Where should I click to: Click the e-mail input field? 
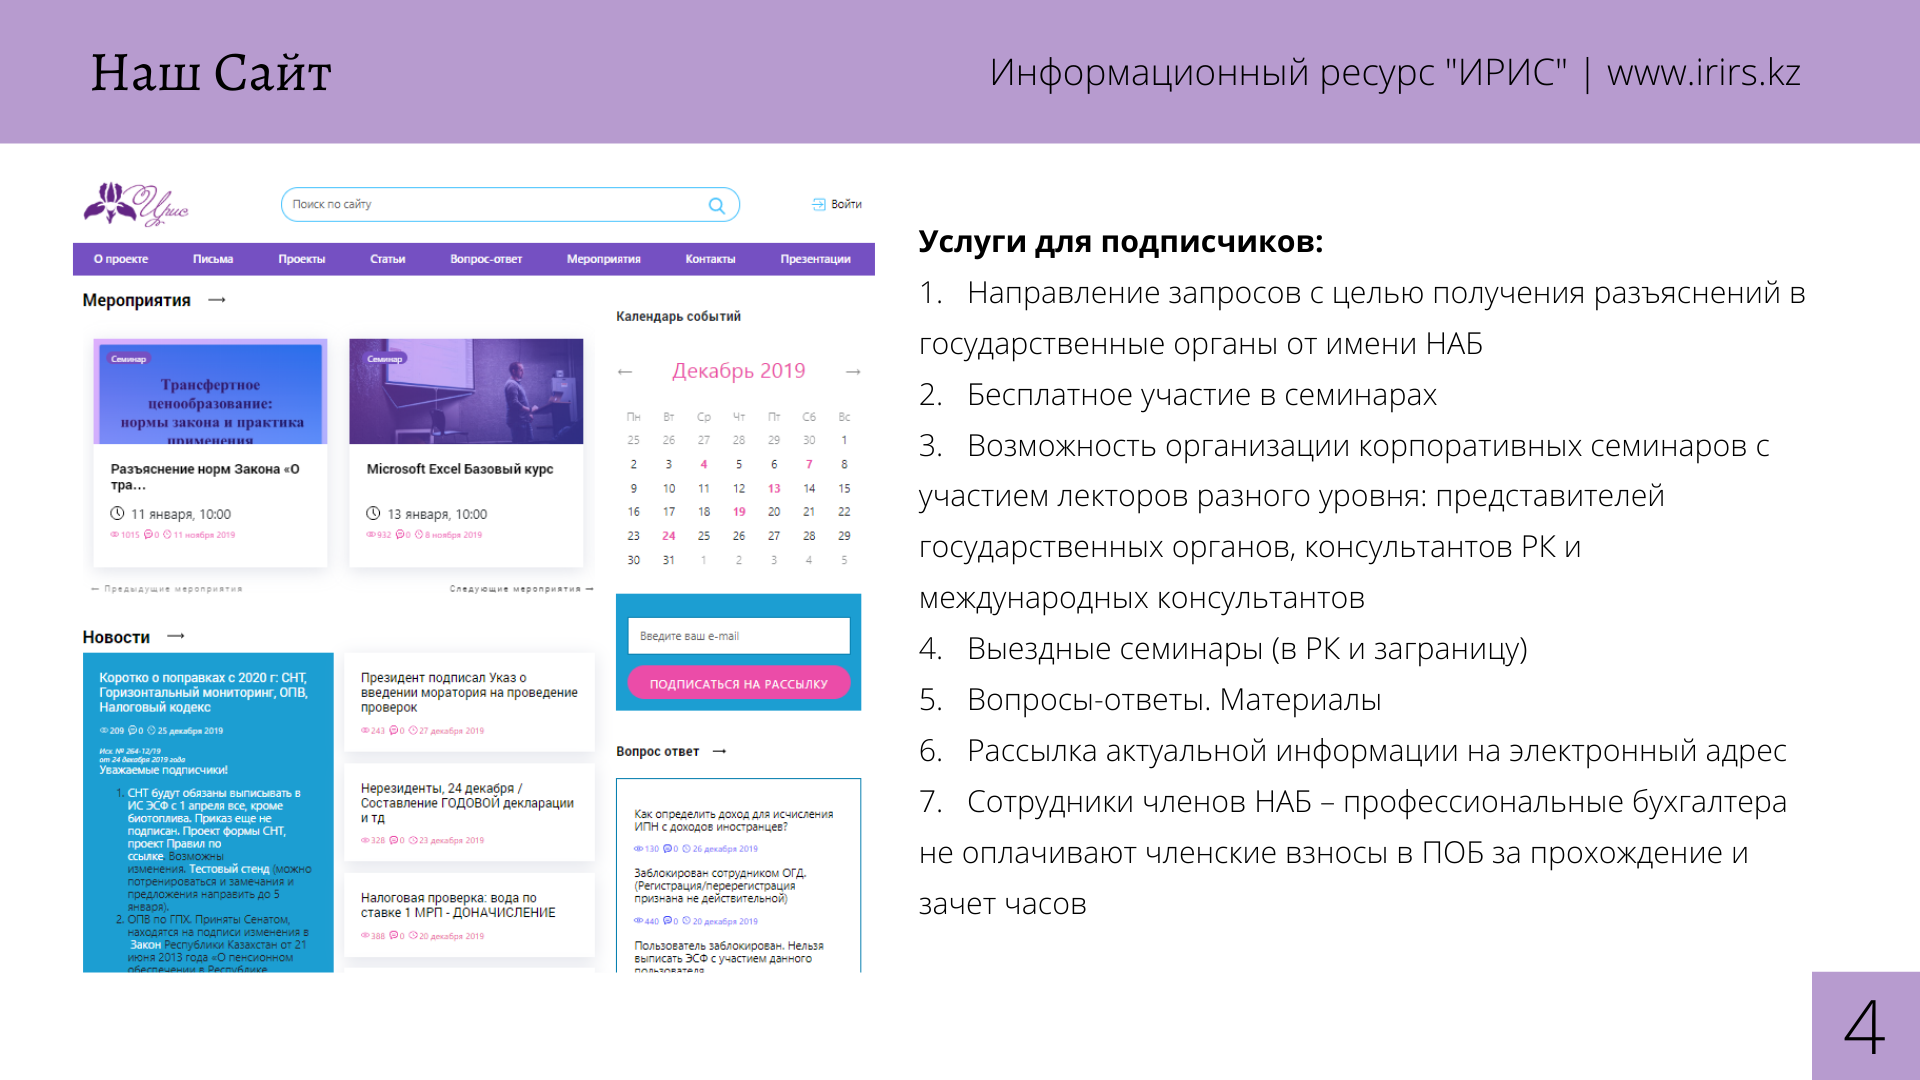click(738, 636)
